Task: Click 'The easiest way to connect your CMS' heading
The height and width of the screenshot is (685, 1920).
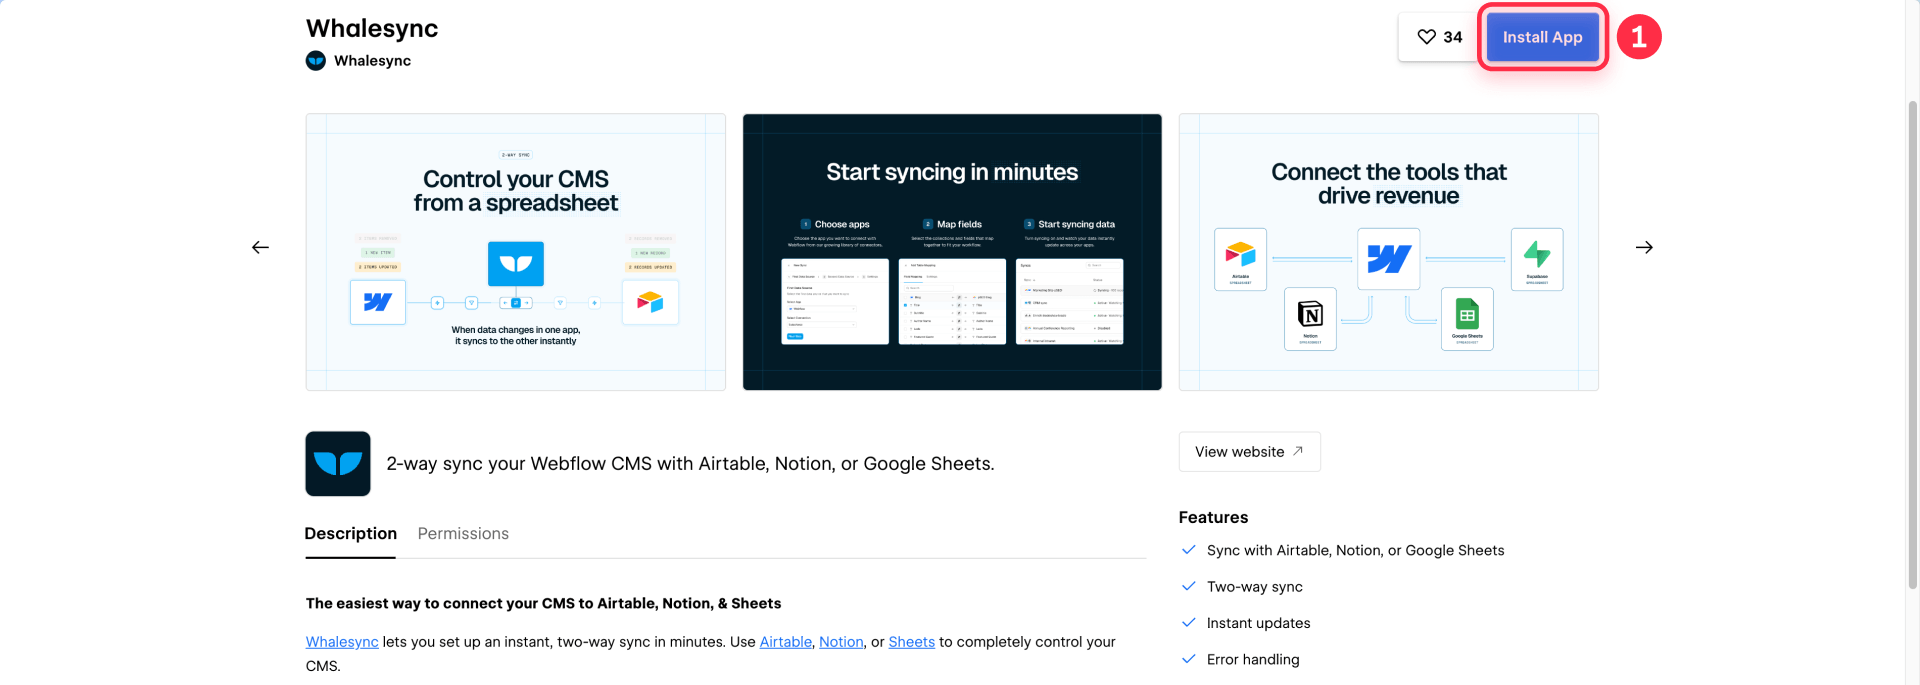Action: coord(543,604)
